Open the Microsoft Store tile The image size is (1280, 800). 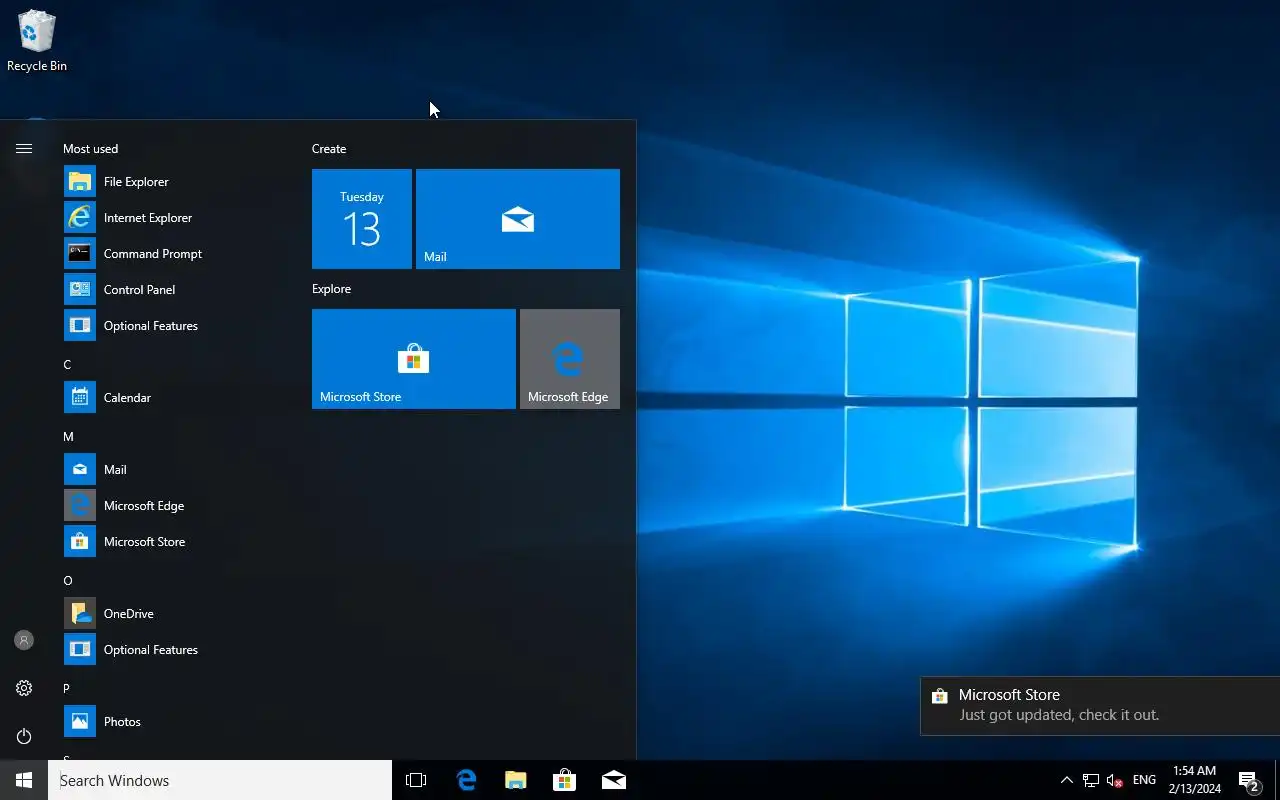pyautogui.click(x=414, y=359)
